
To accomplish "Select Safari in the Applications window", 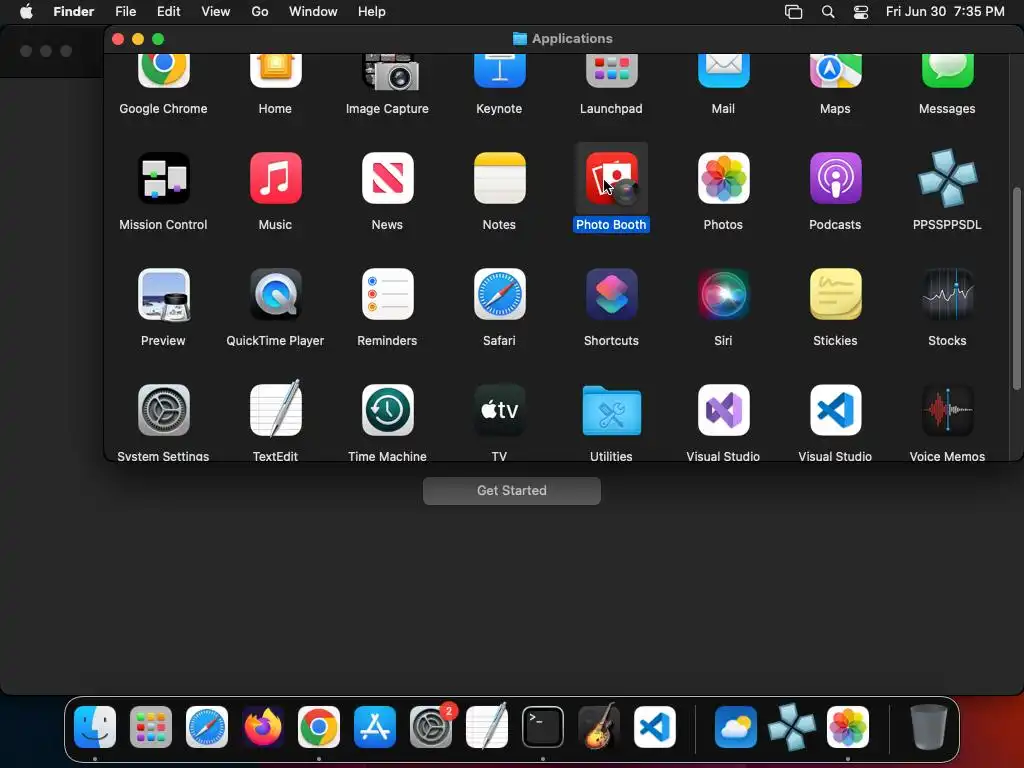I will 500,295.
